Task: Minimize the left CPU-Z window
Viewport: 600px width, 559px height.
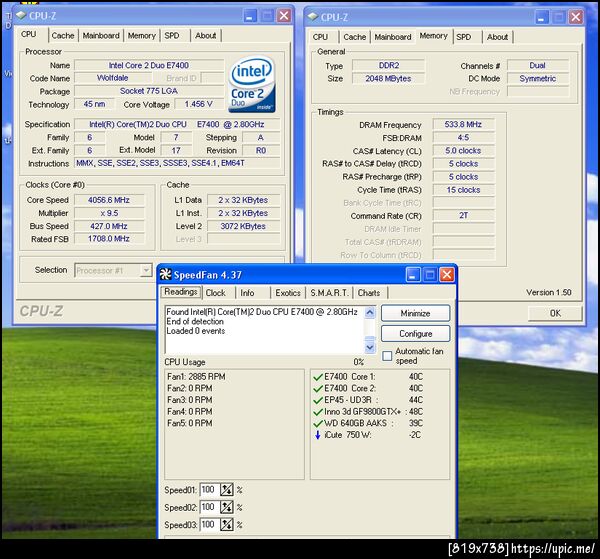Action: pyautogui.click(x=250, y=16)
